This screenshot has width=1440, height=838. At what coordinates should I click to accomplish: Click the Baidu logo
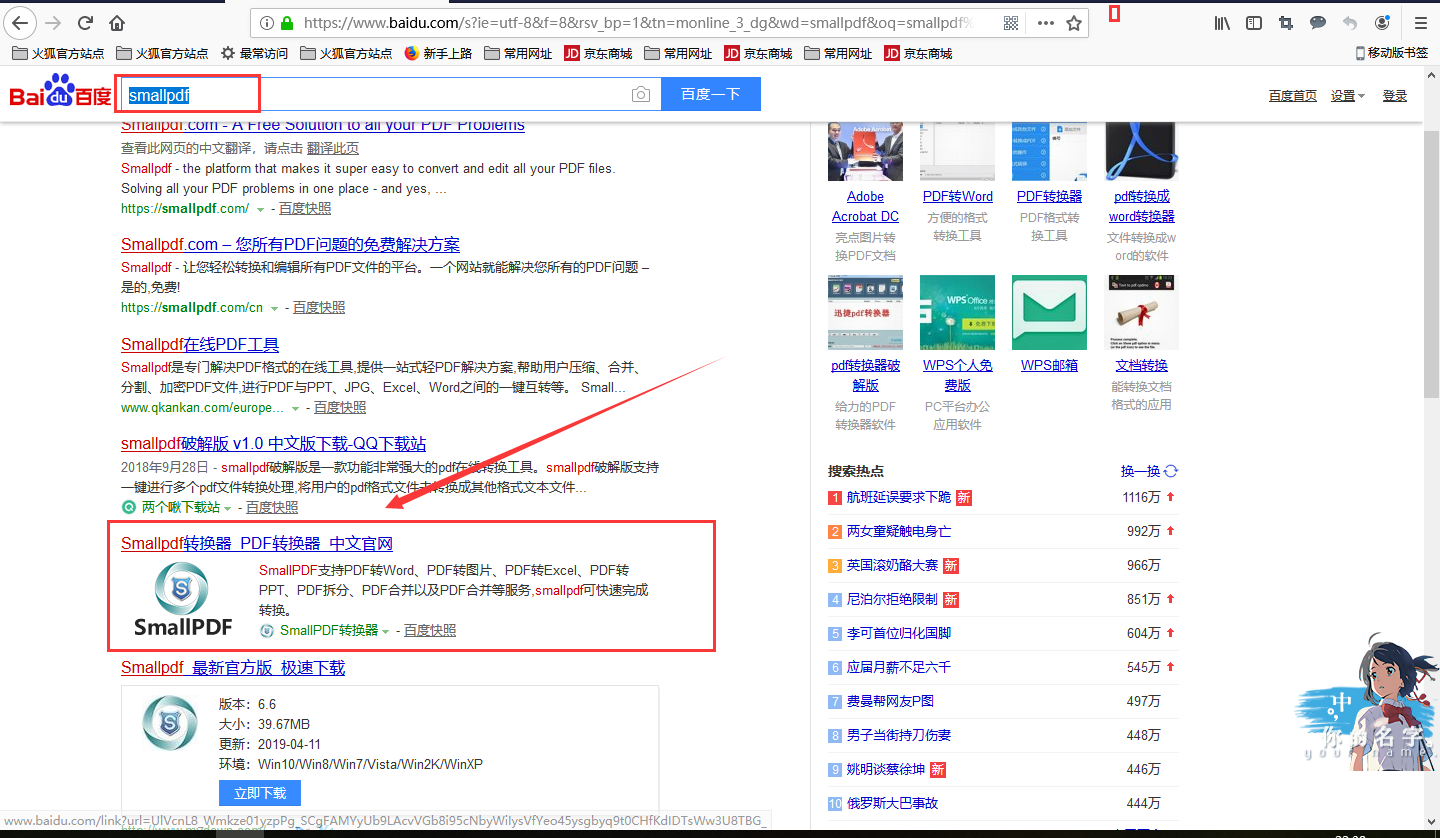point(60,93)
